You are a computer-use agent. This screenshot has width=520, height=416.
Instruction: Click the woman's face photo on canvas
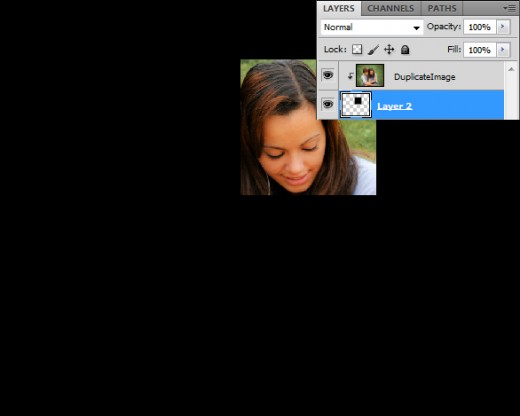coord(308,127)
